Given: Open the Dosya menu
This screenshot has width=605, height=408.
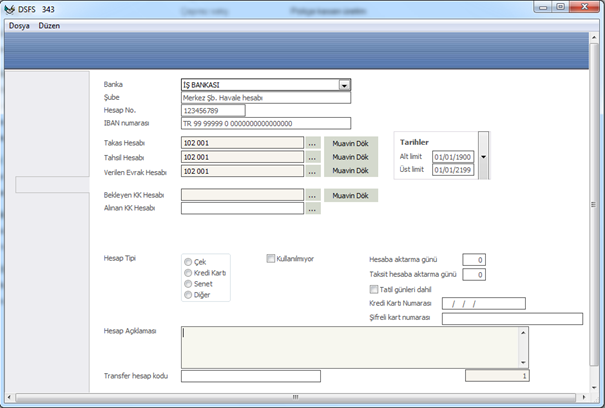Looking at the screenshot, I should tap(20, 25).
